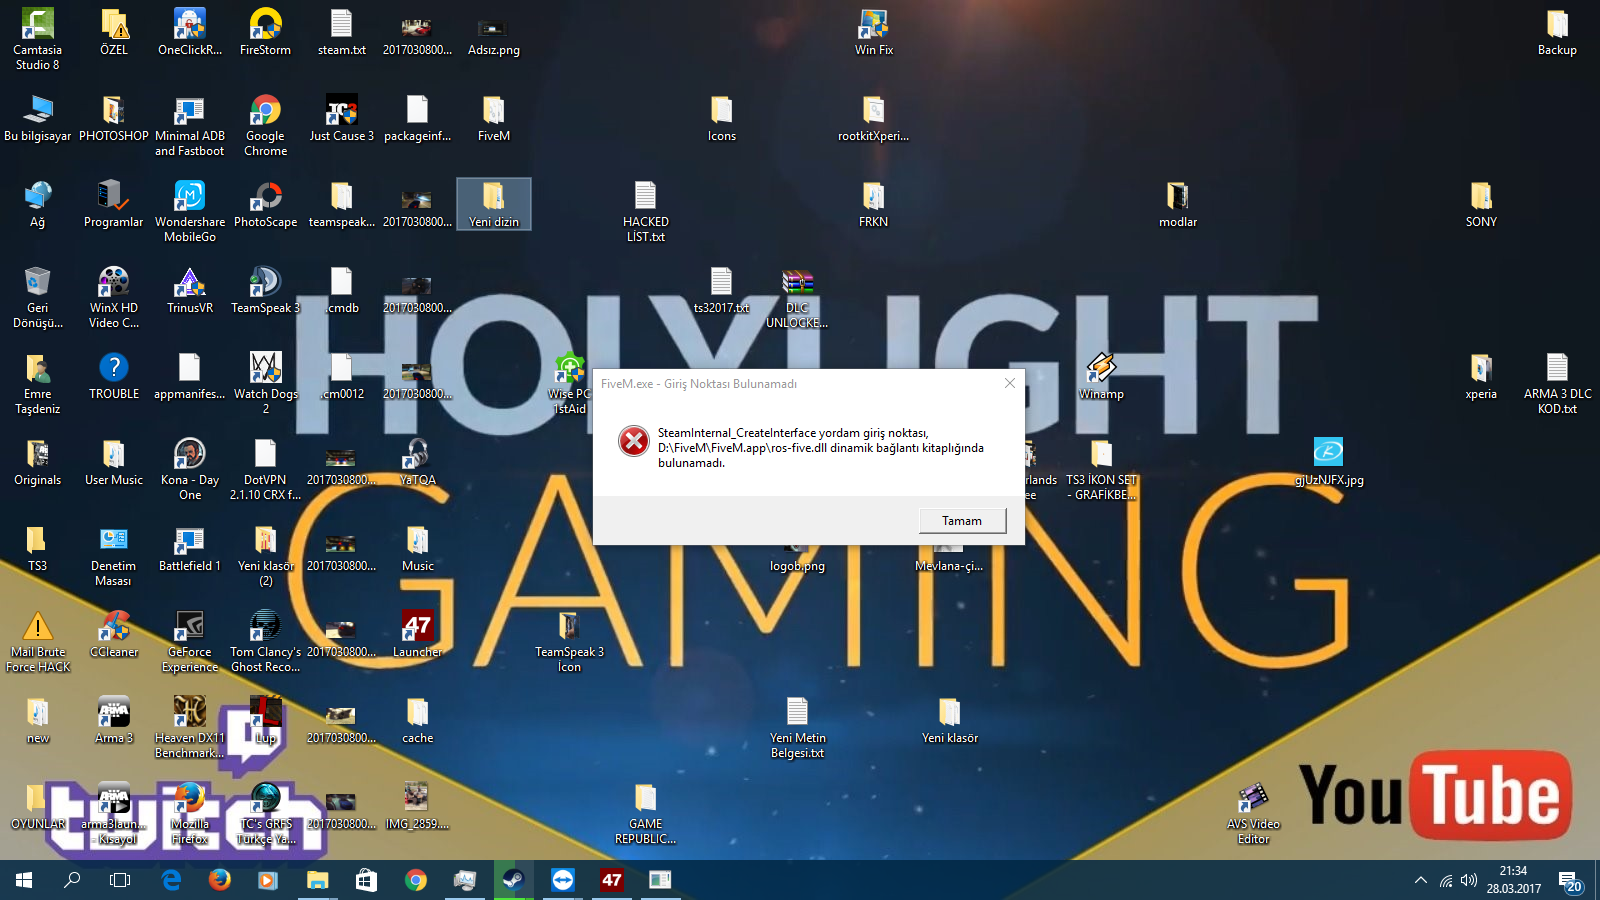This screenshot has width=1600, height=900.
Task: Close the FiveM.exe error dialog
Action: [1010, 383]
